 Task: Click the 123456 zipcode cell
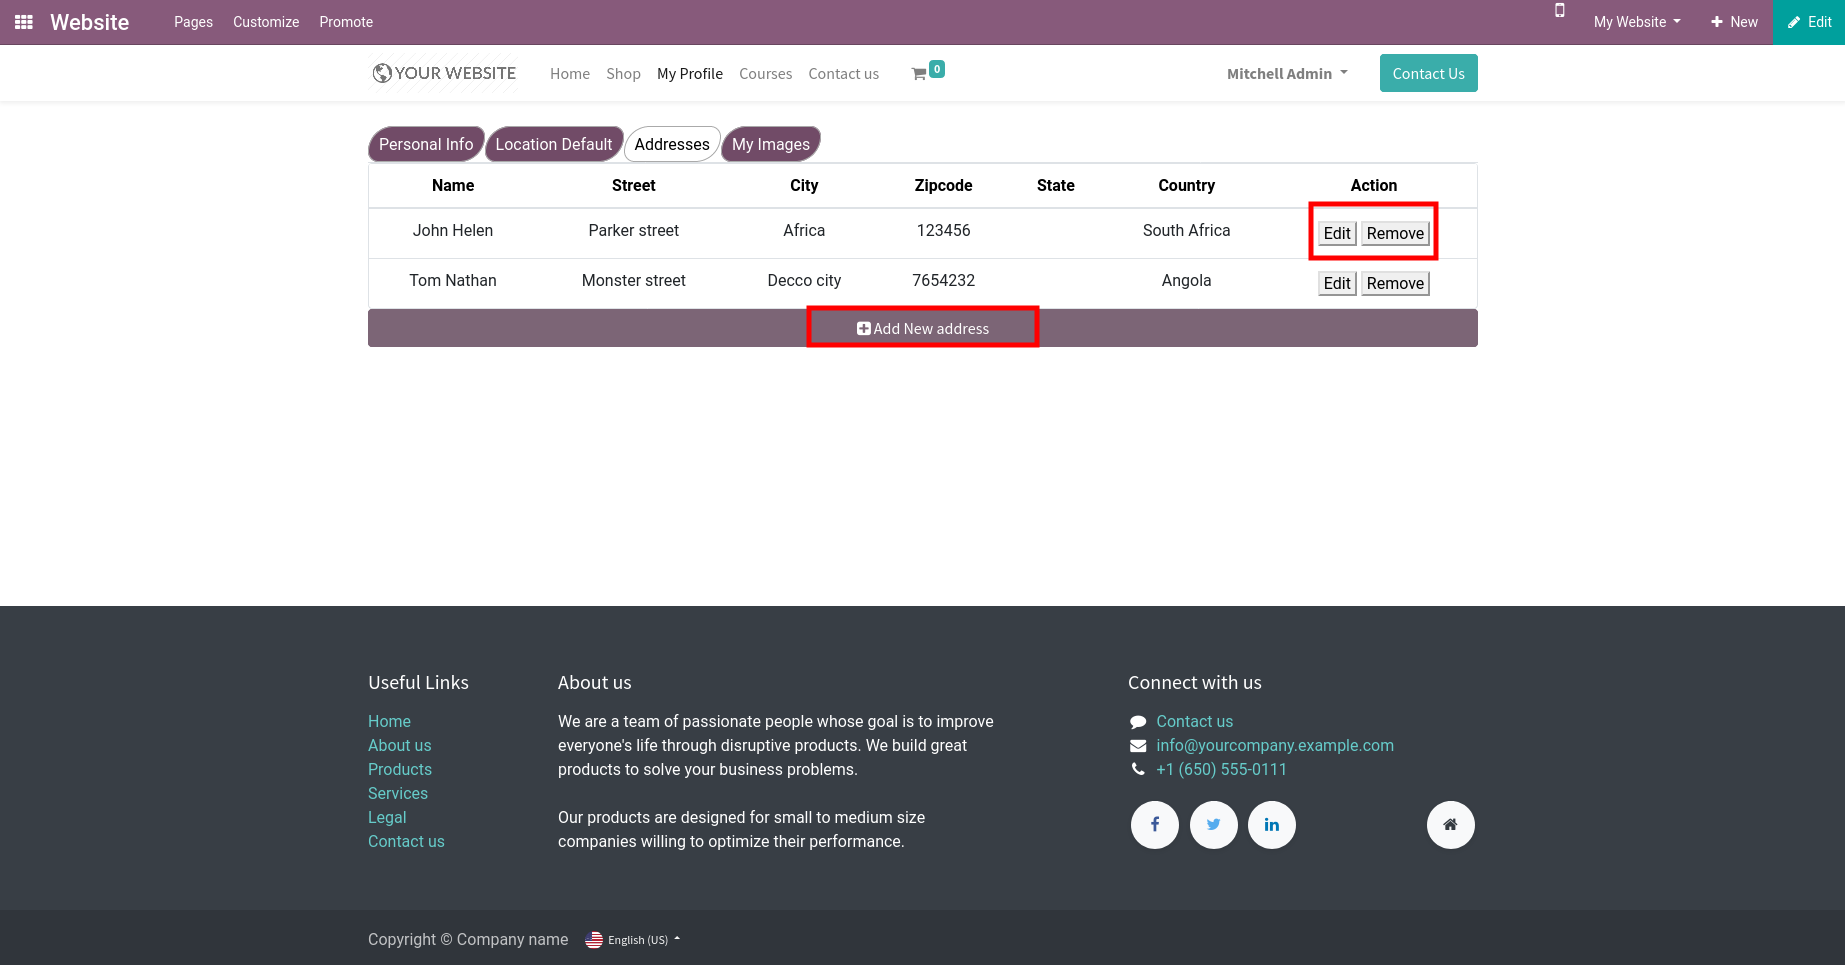pyautogui.click(x=944, y=230)
